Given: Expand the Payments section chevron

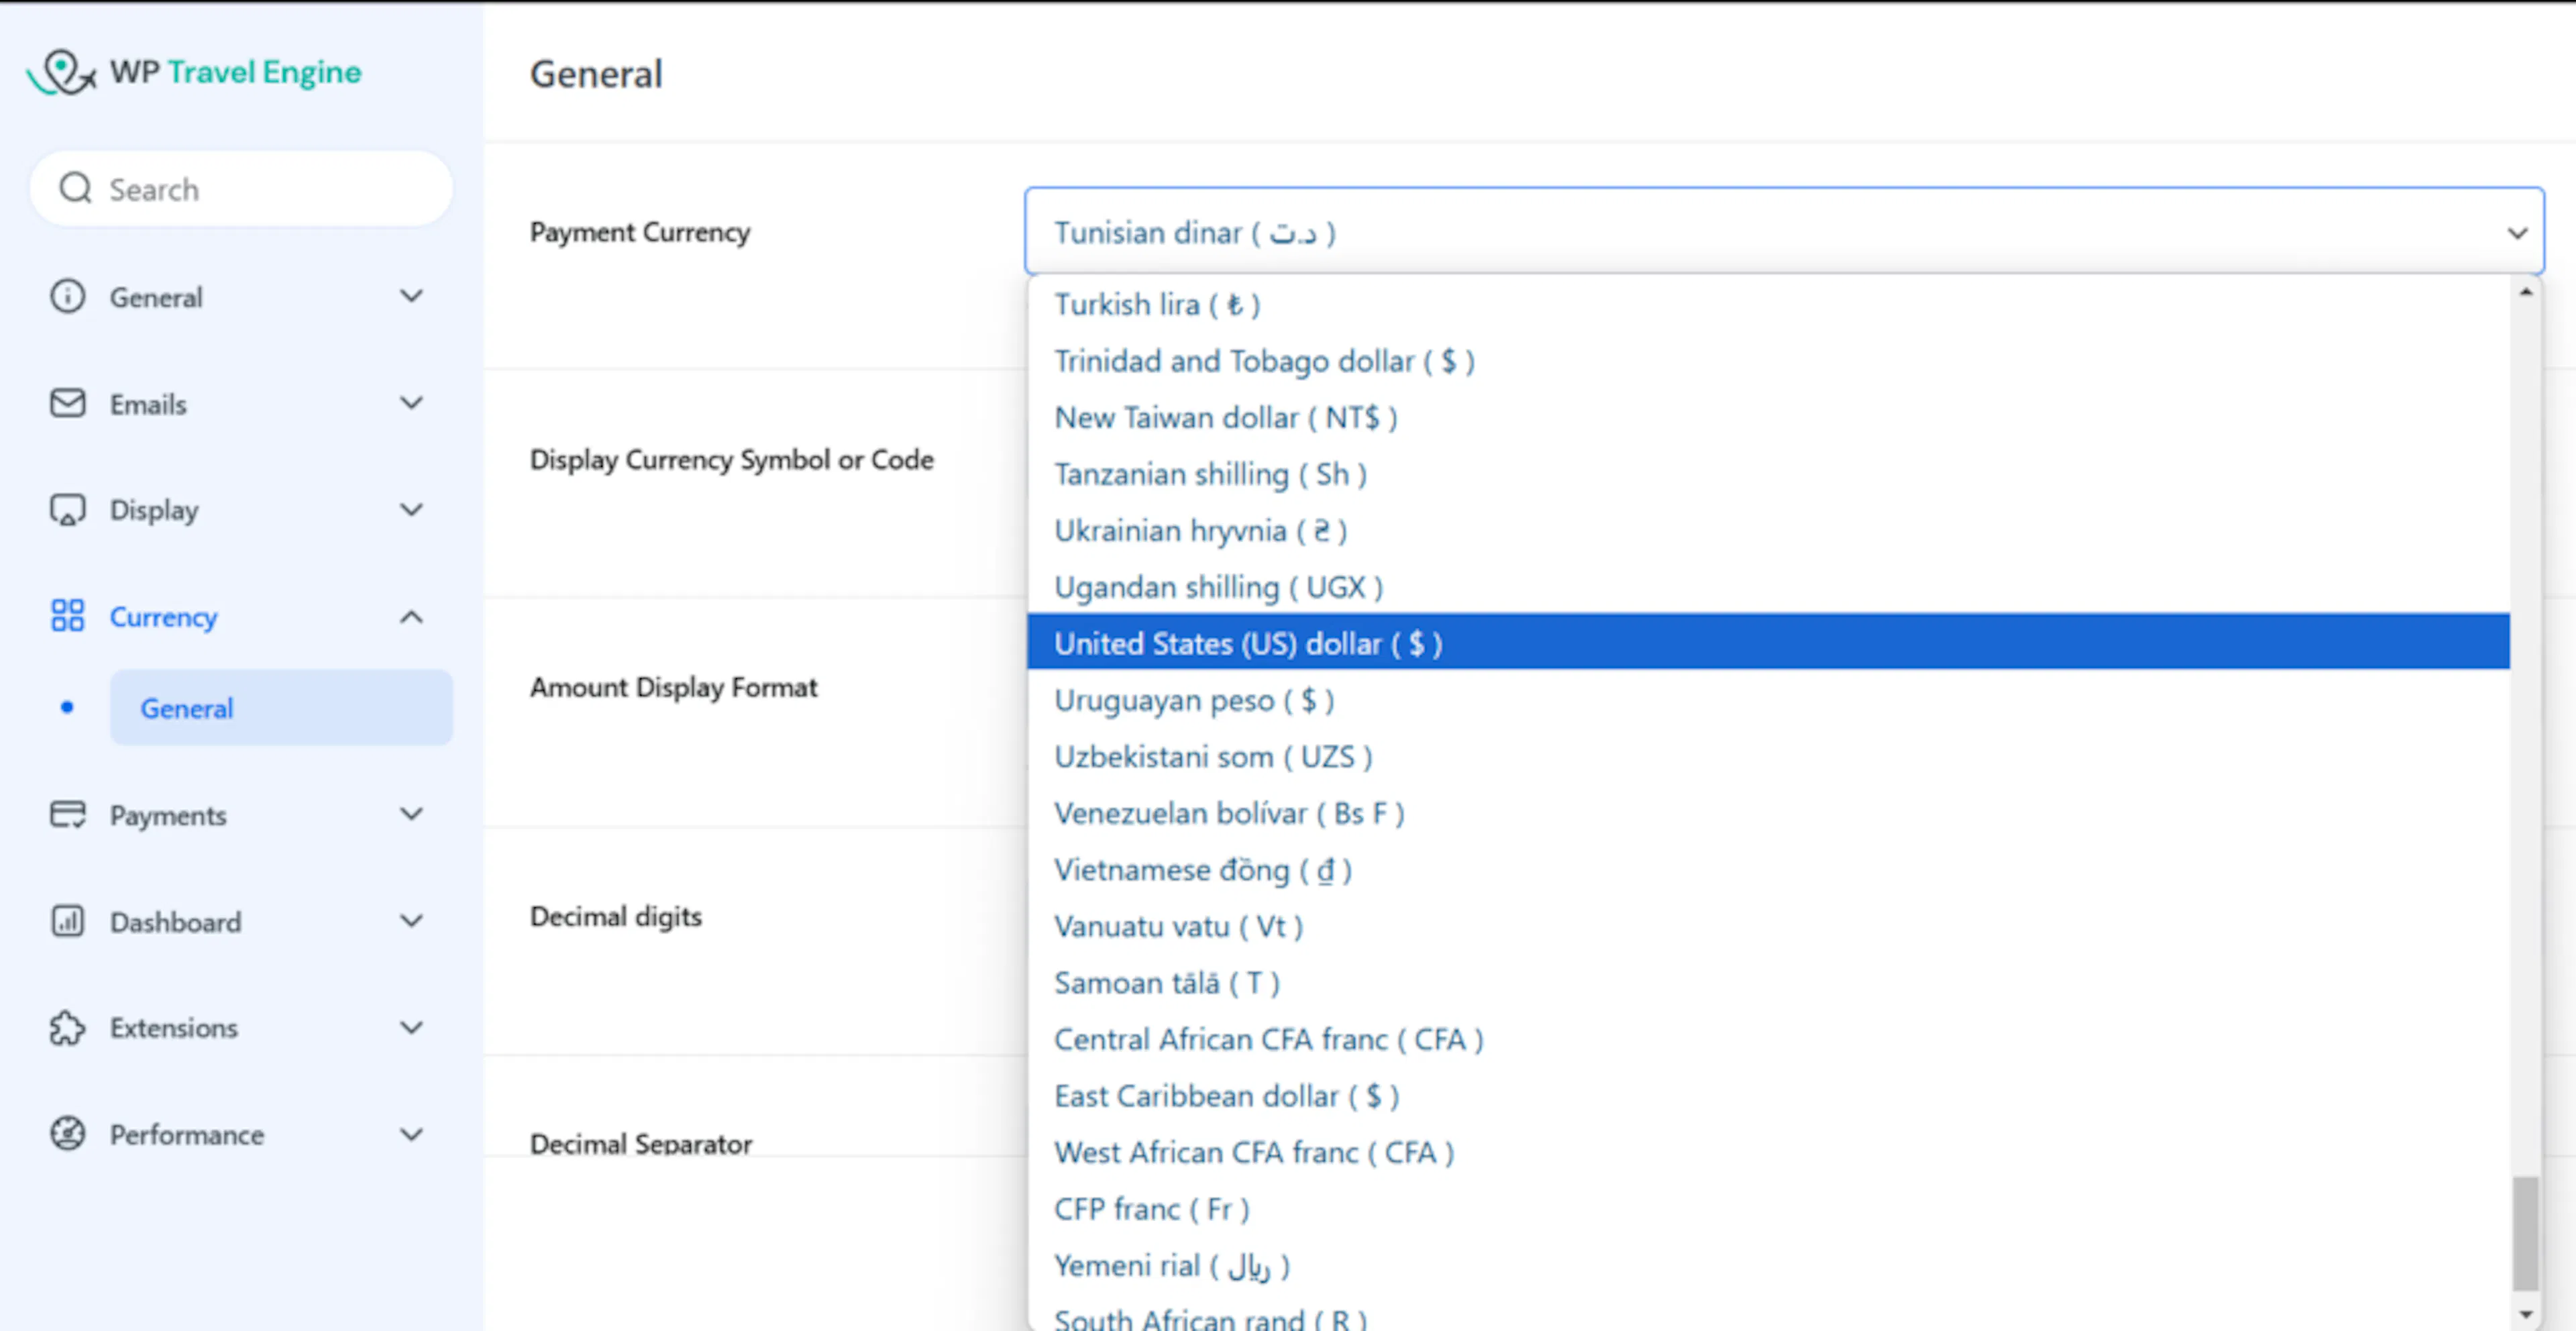Looking at the screenshot, I should [411, 814].
